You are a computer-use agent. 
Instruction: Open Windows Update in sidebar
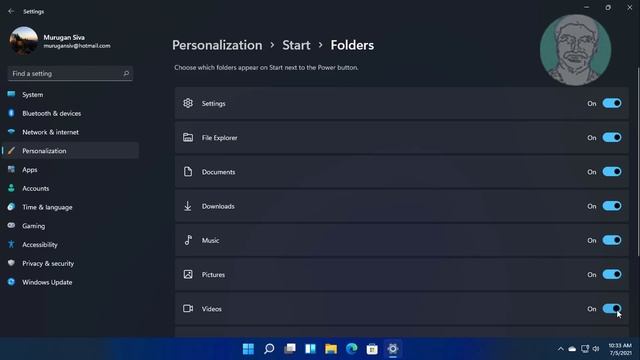coord(70,282)
